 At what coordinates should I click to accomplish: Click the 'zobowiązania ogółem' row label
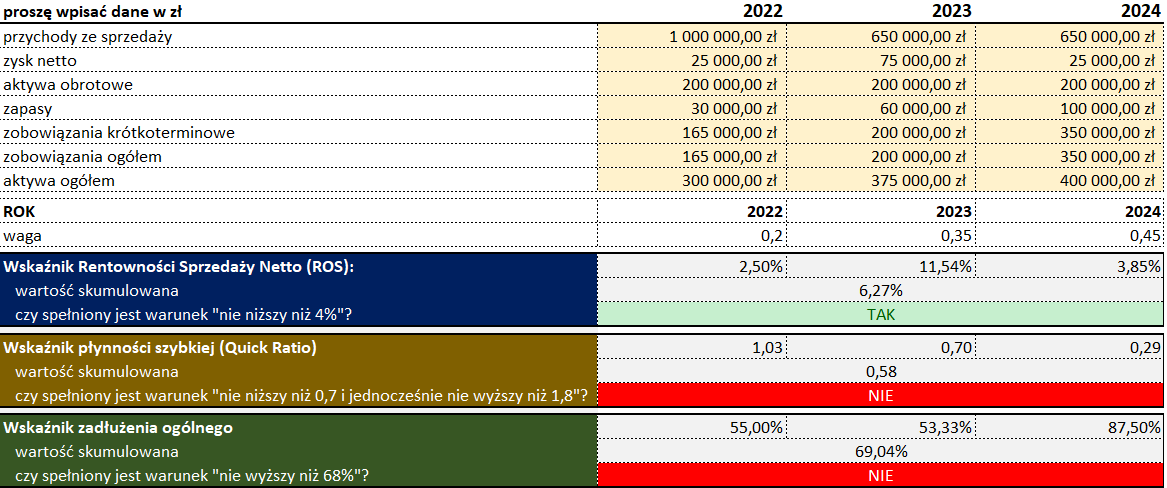pos(83,157)
